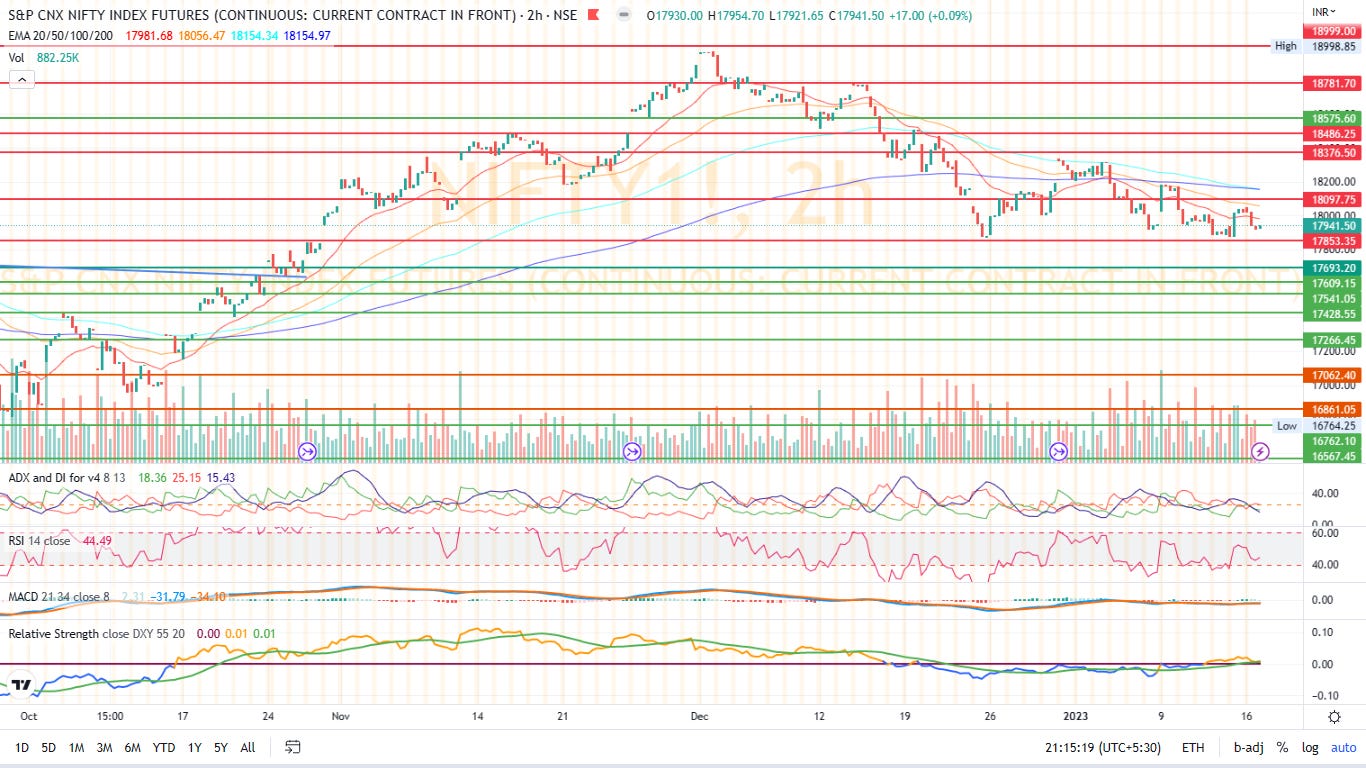Viewport: 1366px width, 768px height.
Task: Click the lightning event marker near 16
Action: tap(1261, 452)
